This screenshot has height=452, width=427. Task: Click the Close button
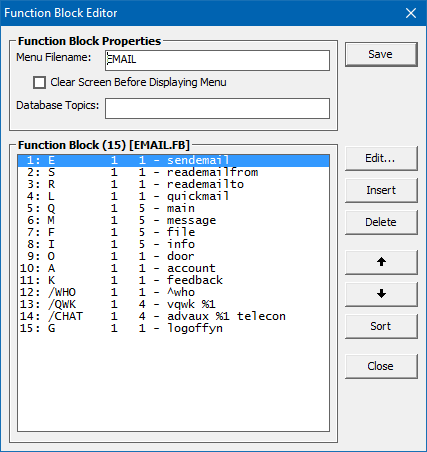pyautogui.click(x=381, y=366)
